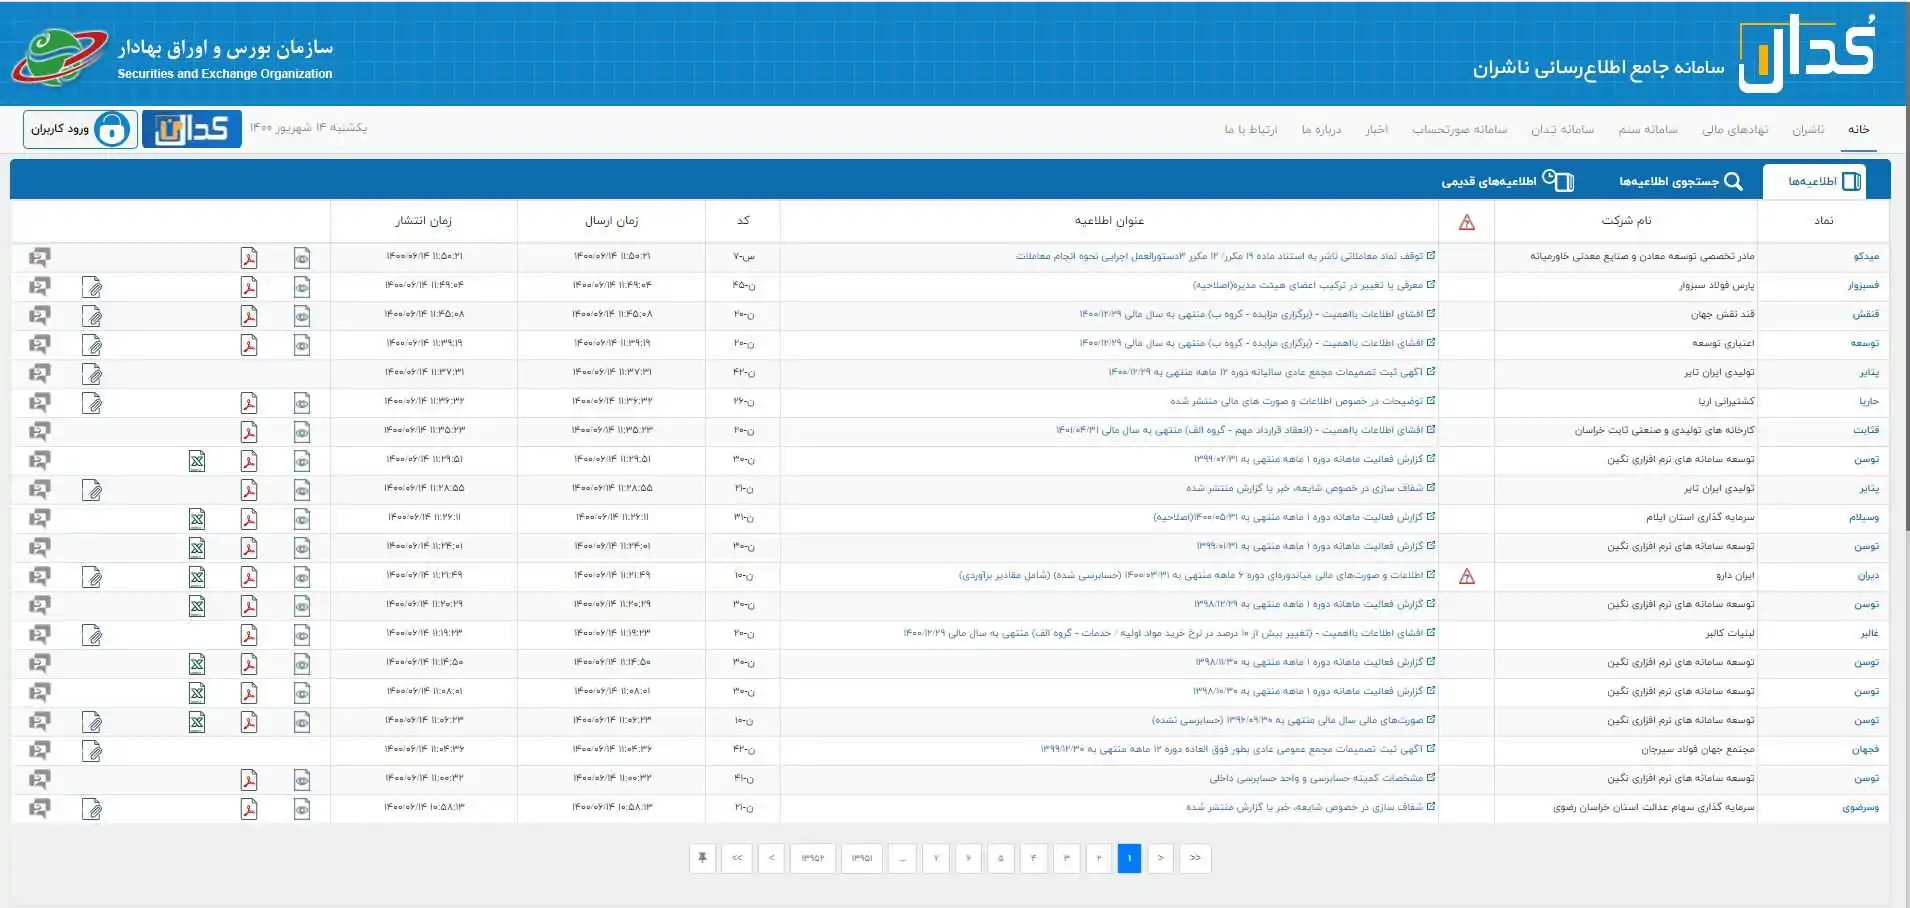Click سامانه جامع اطلاع‌رسانی ناشران title
The height and width of the screenshot is (908, 1910).
click(1598, 68)
